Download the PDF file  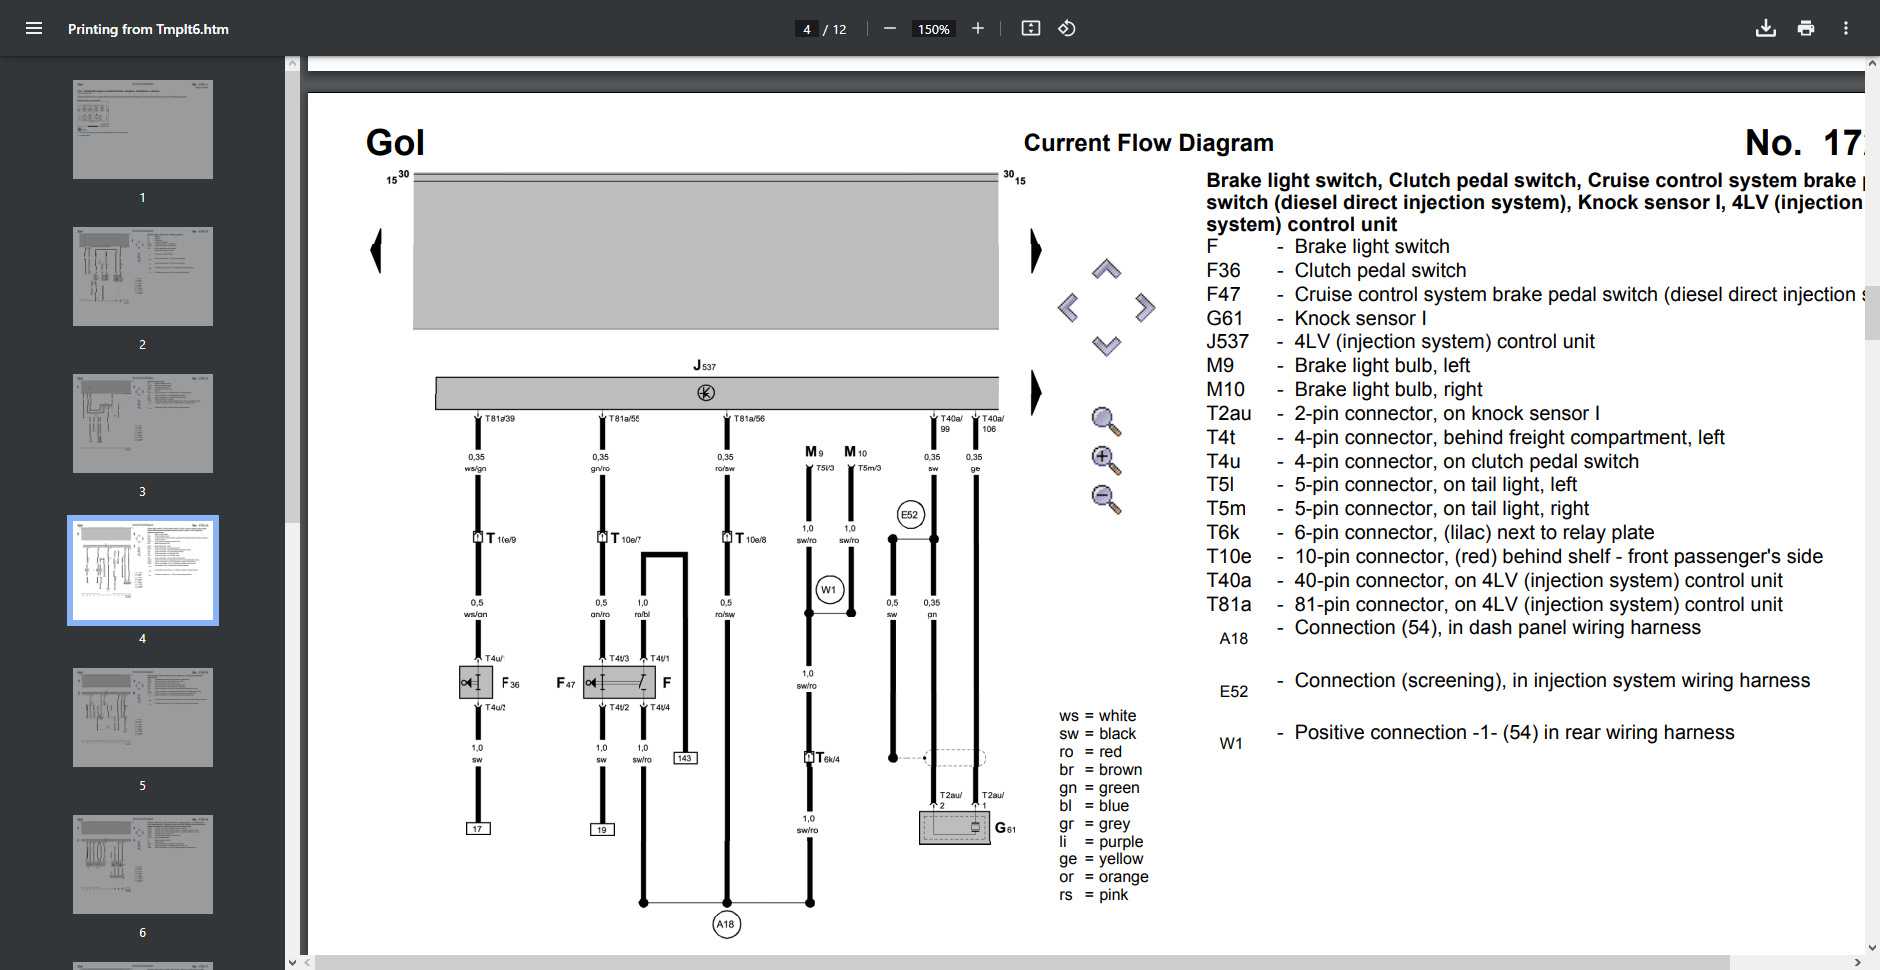point(1766,28)
